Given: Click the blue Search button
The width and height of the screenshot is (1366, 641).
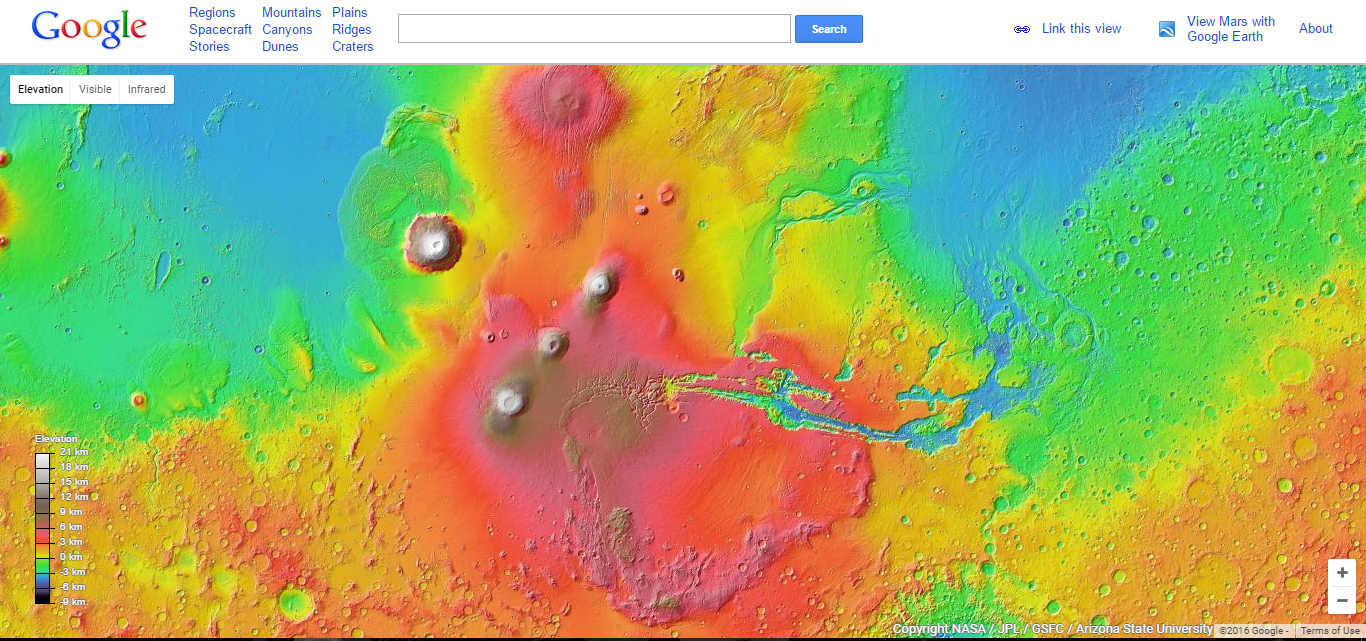Looking at the screenshot, I should (829, 29).
